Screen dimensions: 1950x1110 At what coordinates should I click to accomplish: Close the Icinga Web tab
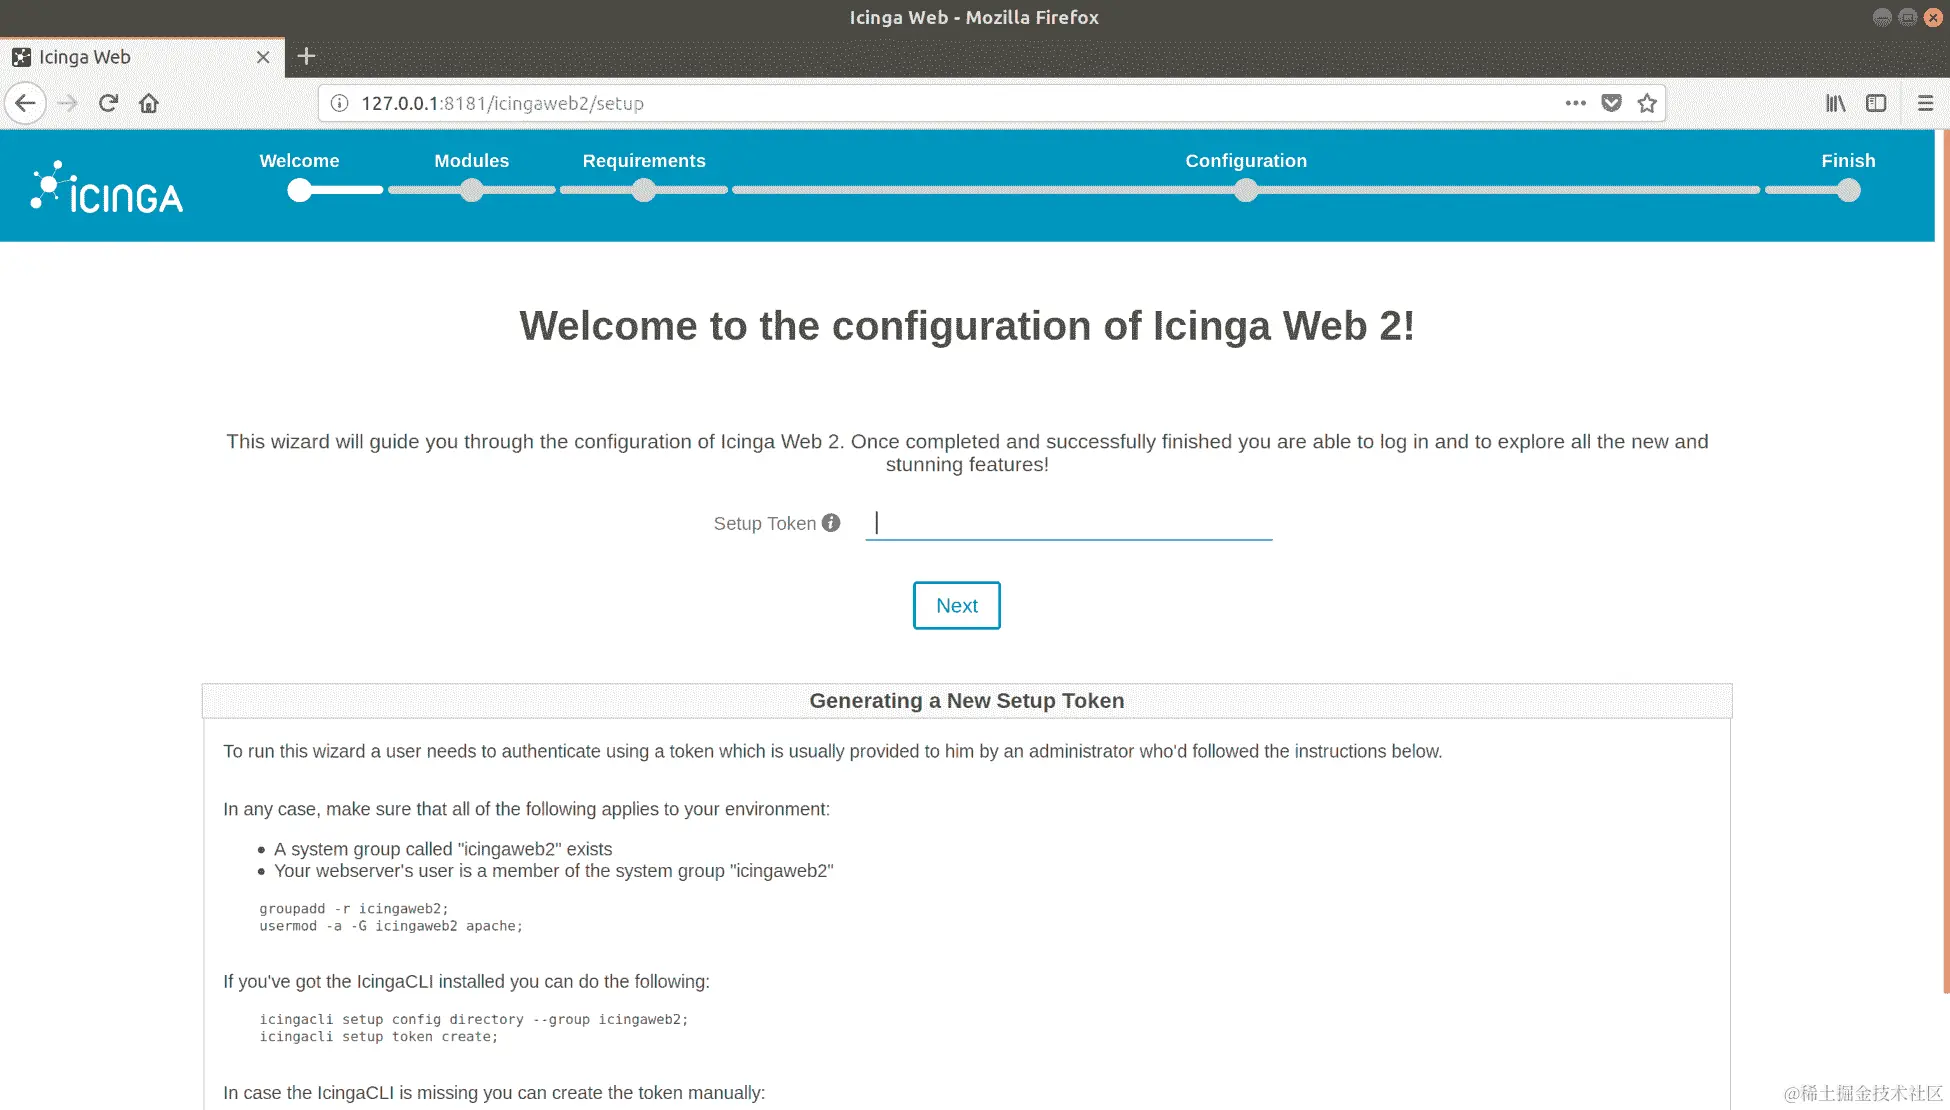263,57
